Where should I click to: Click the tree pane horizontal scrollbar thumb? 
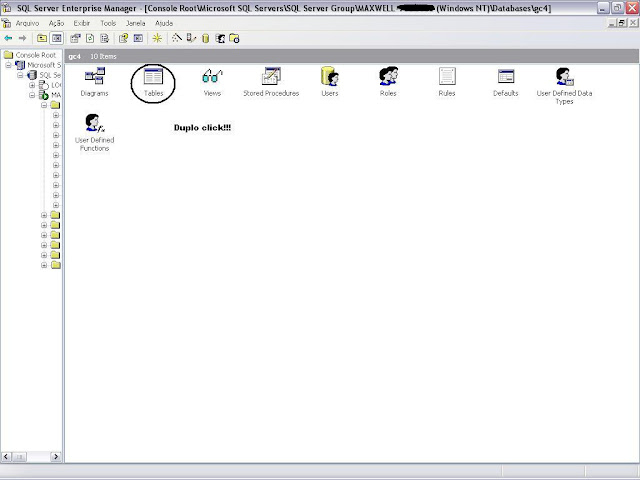pyautogui.click(x=19, y=457)
